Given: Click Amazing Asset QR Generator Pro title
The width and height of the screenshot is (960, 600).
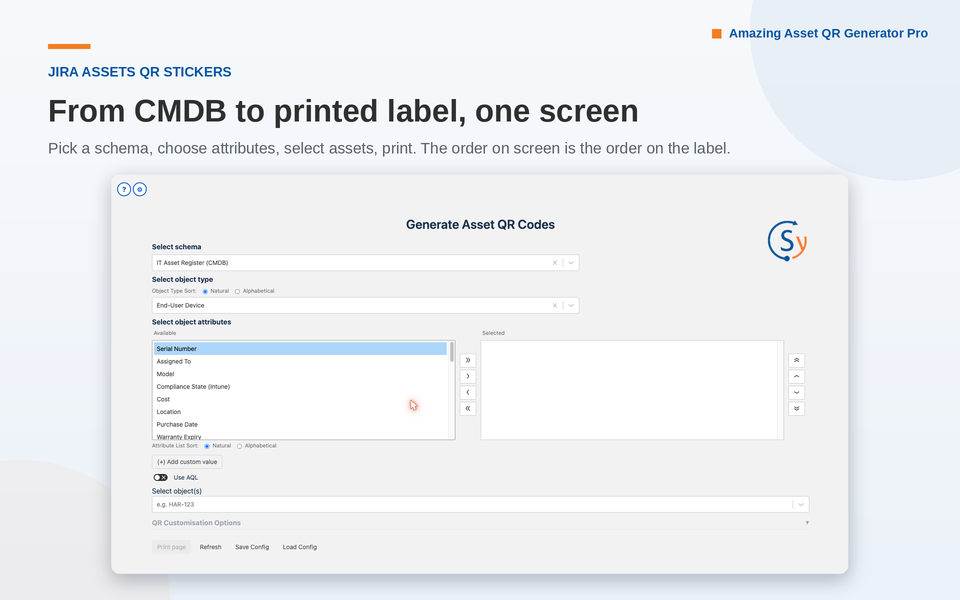Looking at the screenshot, I should point(828,33).
